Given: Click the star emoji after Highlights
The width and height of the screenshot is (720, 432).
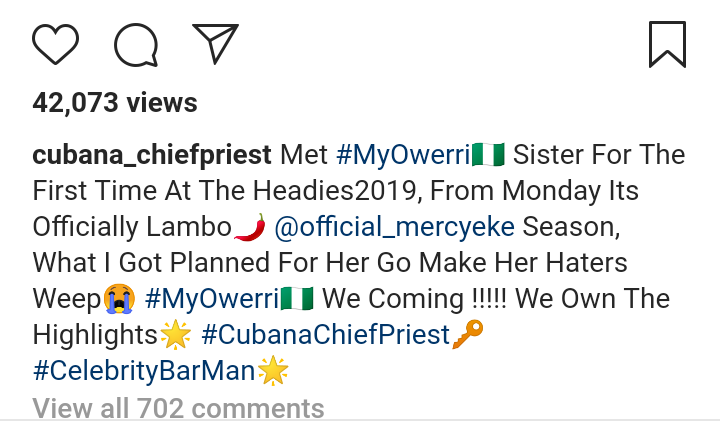Looking at the screenshot, I should click(174, 336).
